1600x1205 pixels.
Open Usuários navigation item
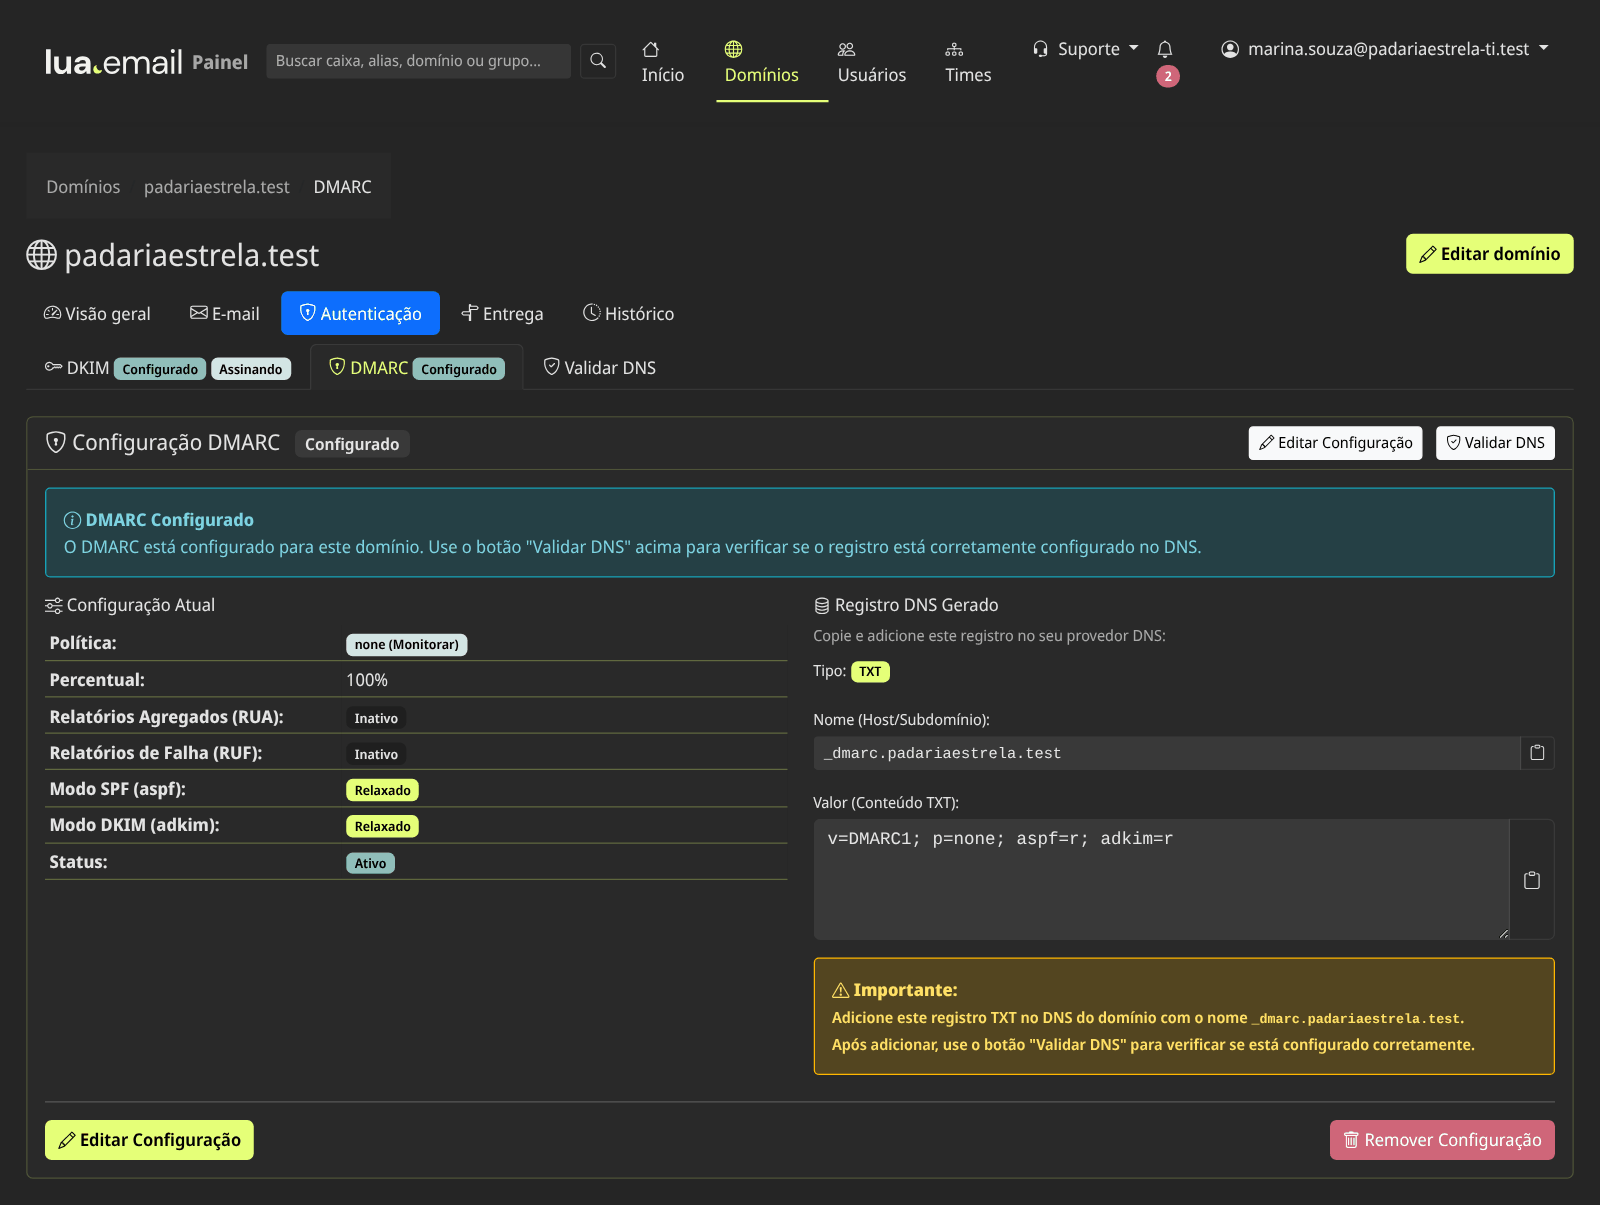click(x=872, y=62)
